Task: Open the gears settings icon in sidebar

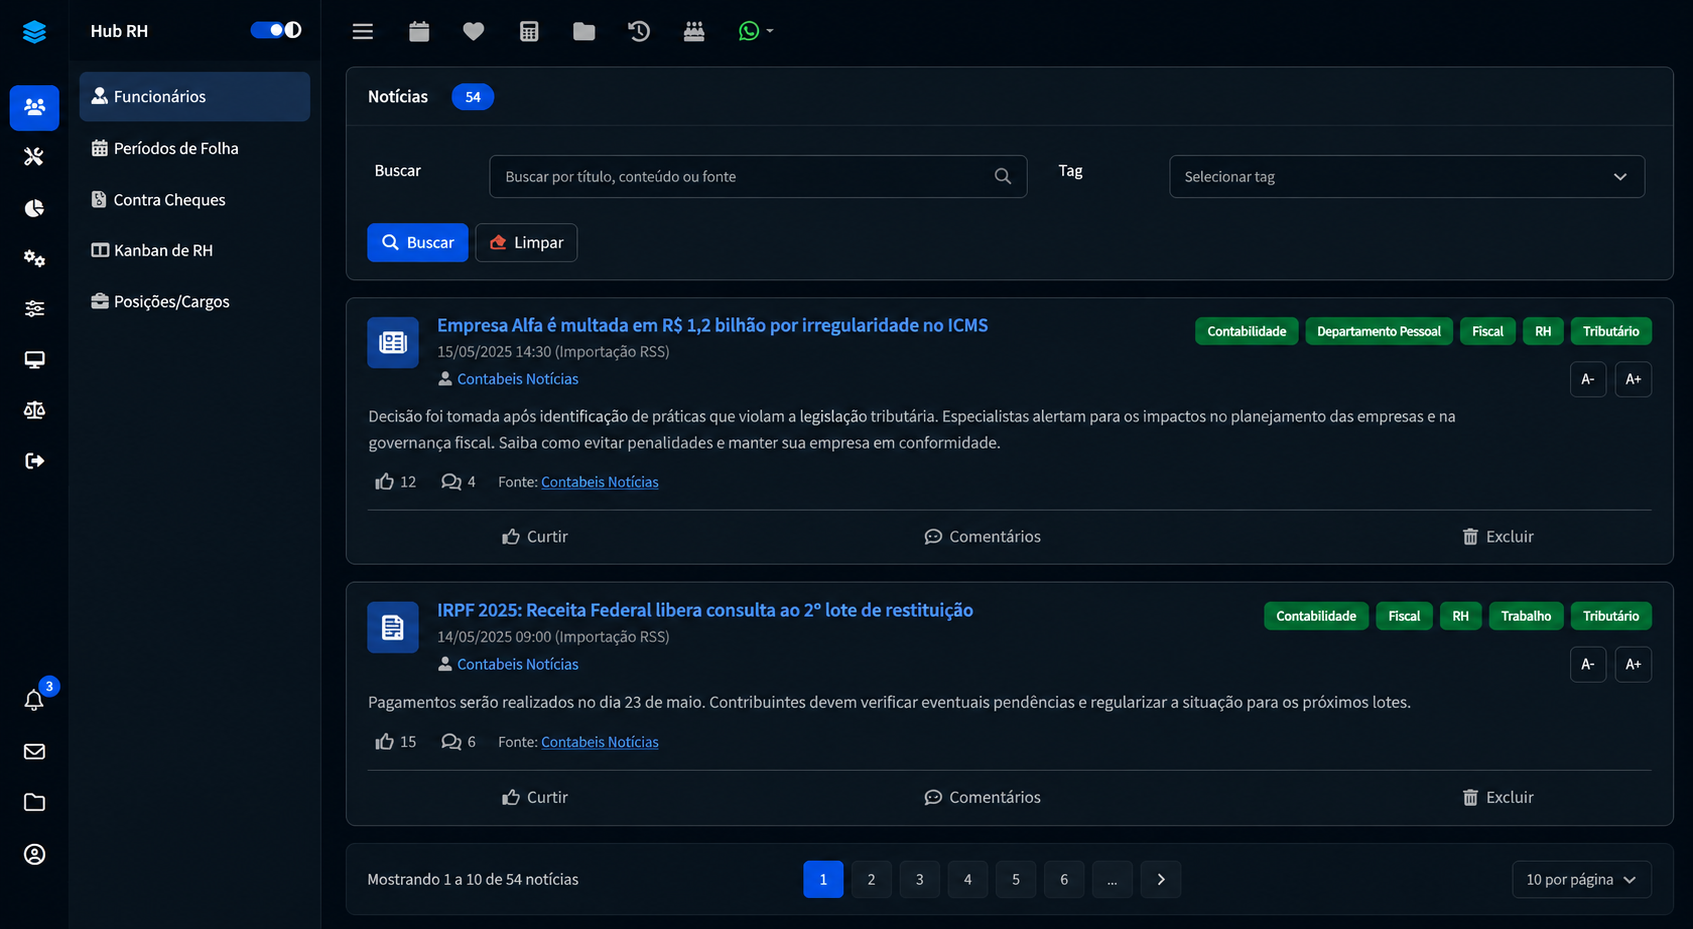Action: (x=34, y=258)
